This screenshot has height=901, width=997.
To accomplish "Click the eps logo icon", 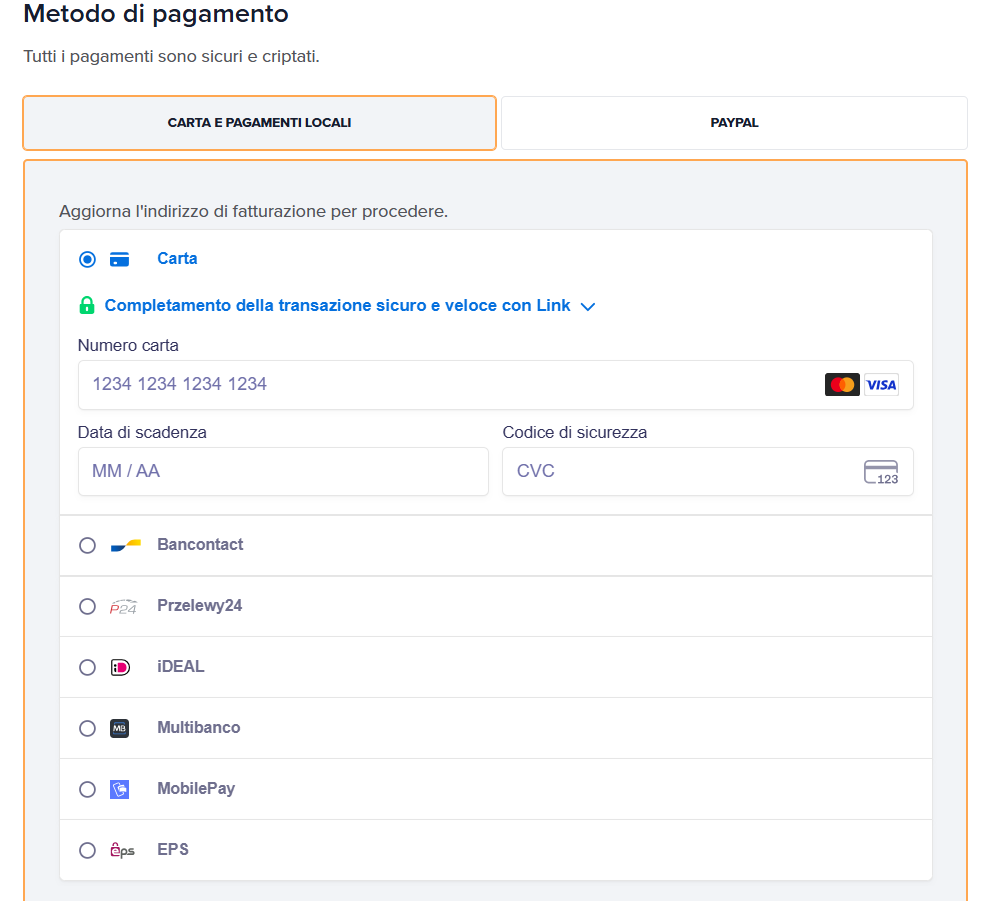I will tap(122, 850).
